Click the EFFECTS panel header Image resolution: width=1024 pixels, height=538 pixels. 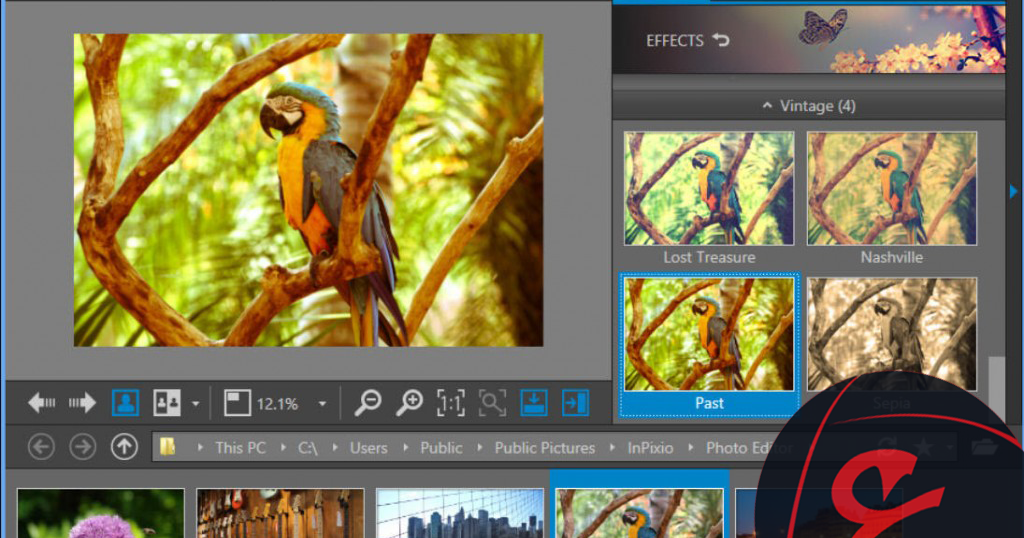tap(675, 40)
